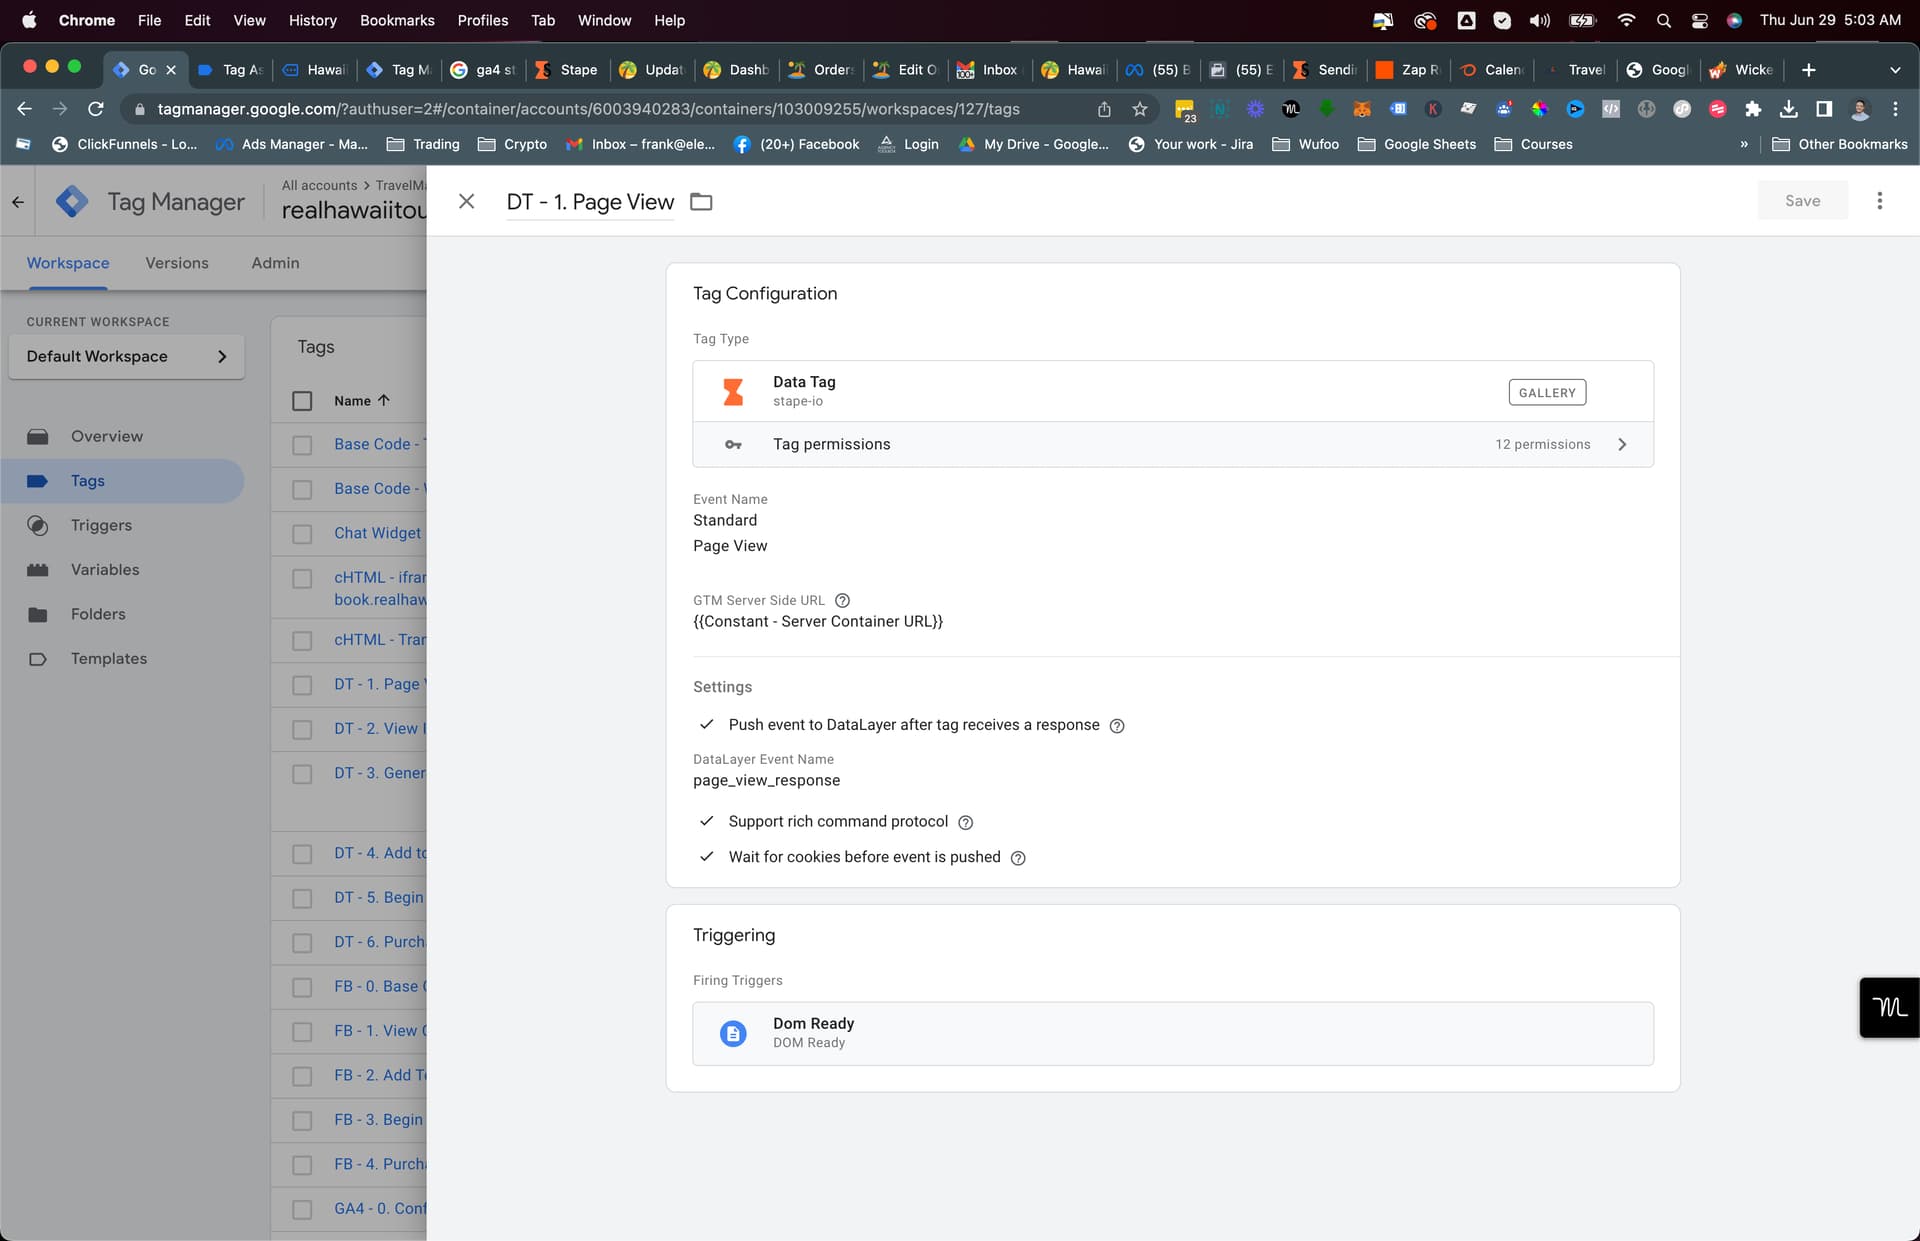The width and height of the screenshot is (1920, 1241).
Task: Click the All accounts breadcrumb
Action: tap(319, 185)
